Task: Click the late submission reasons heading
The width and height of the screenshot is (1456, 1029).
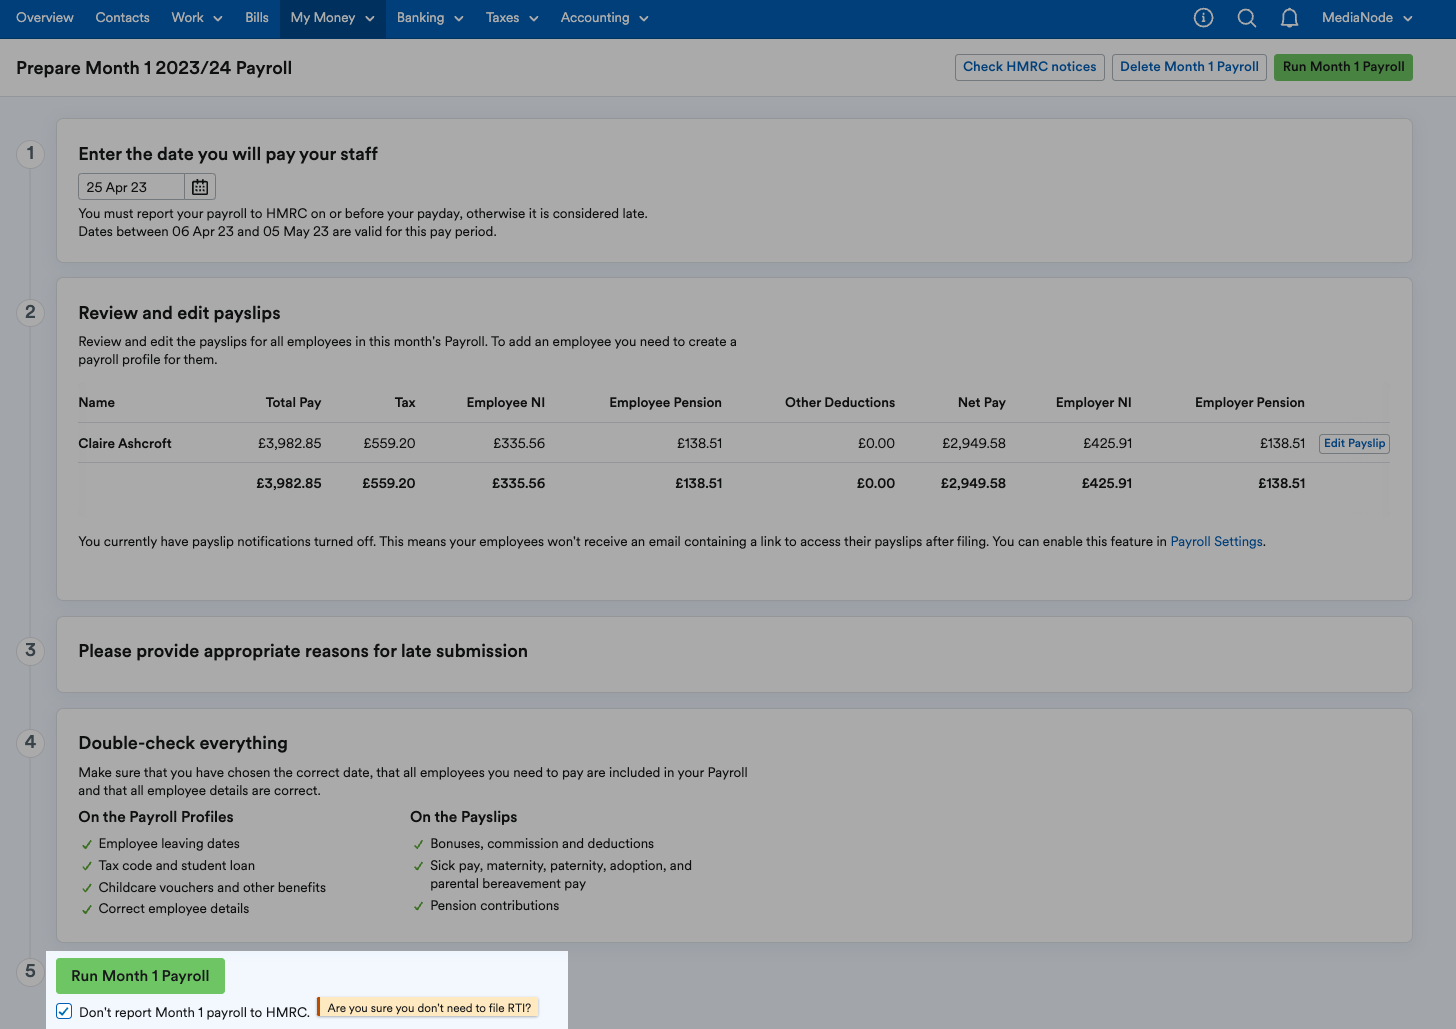Action: click(303, 651)
